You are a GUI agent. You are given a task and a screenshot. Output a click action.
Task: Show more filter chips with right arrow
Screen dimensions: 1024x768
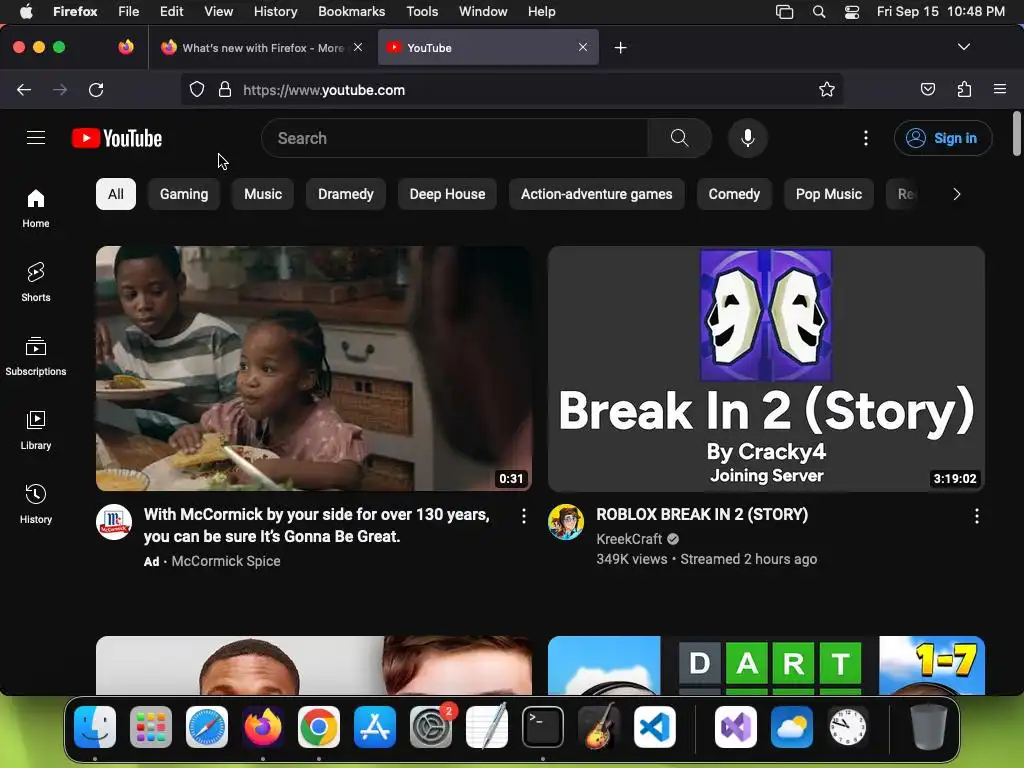(957, 194)
